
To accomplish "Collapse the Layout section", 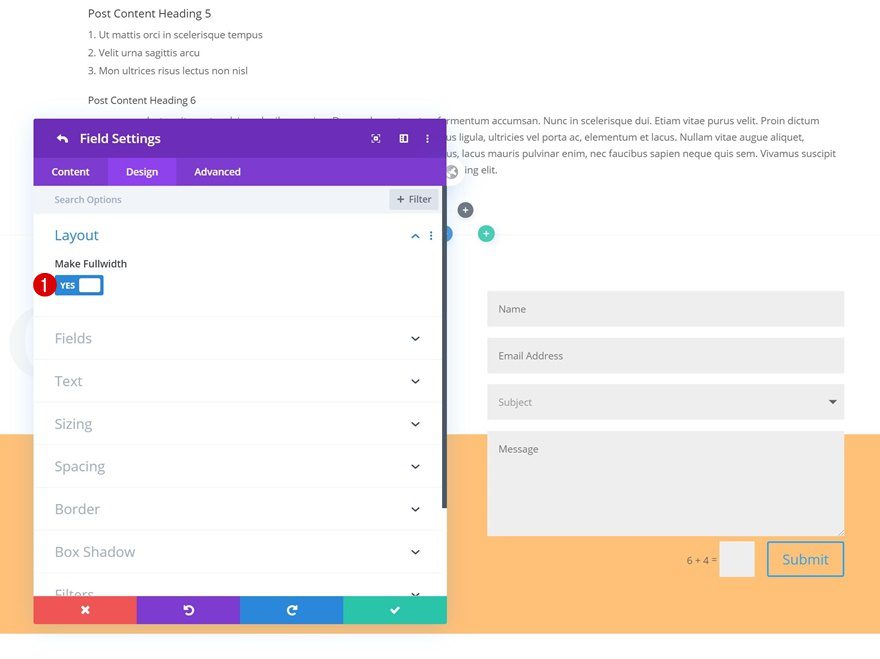I will (x=414, y=235).
